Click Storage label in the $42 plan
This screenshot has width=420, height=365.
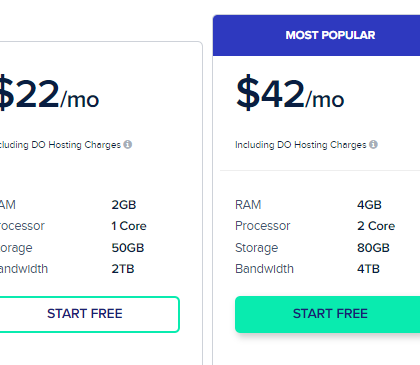[x=256, y=248]
